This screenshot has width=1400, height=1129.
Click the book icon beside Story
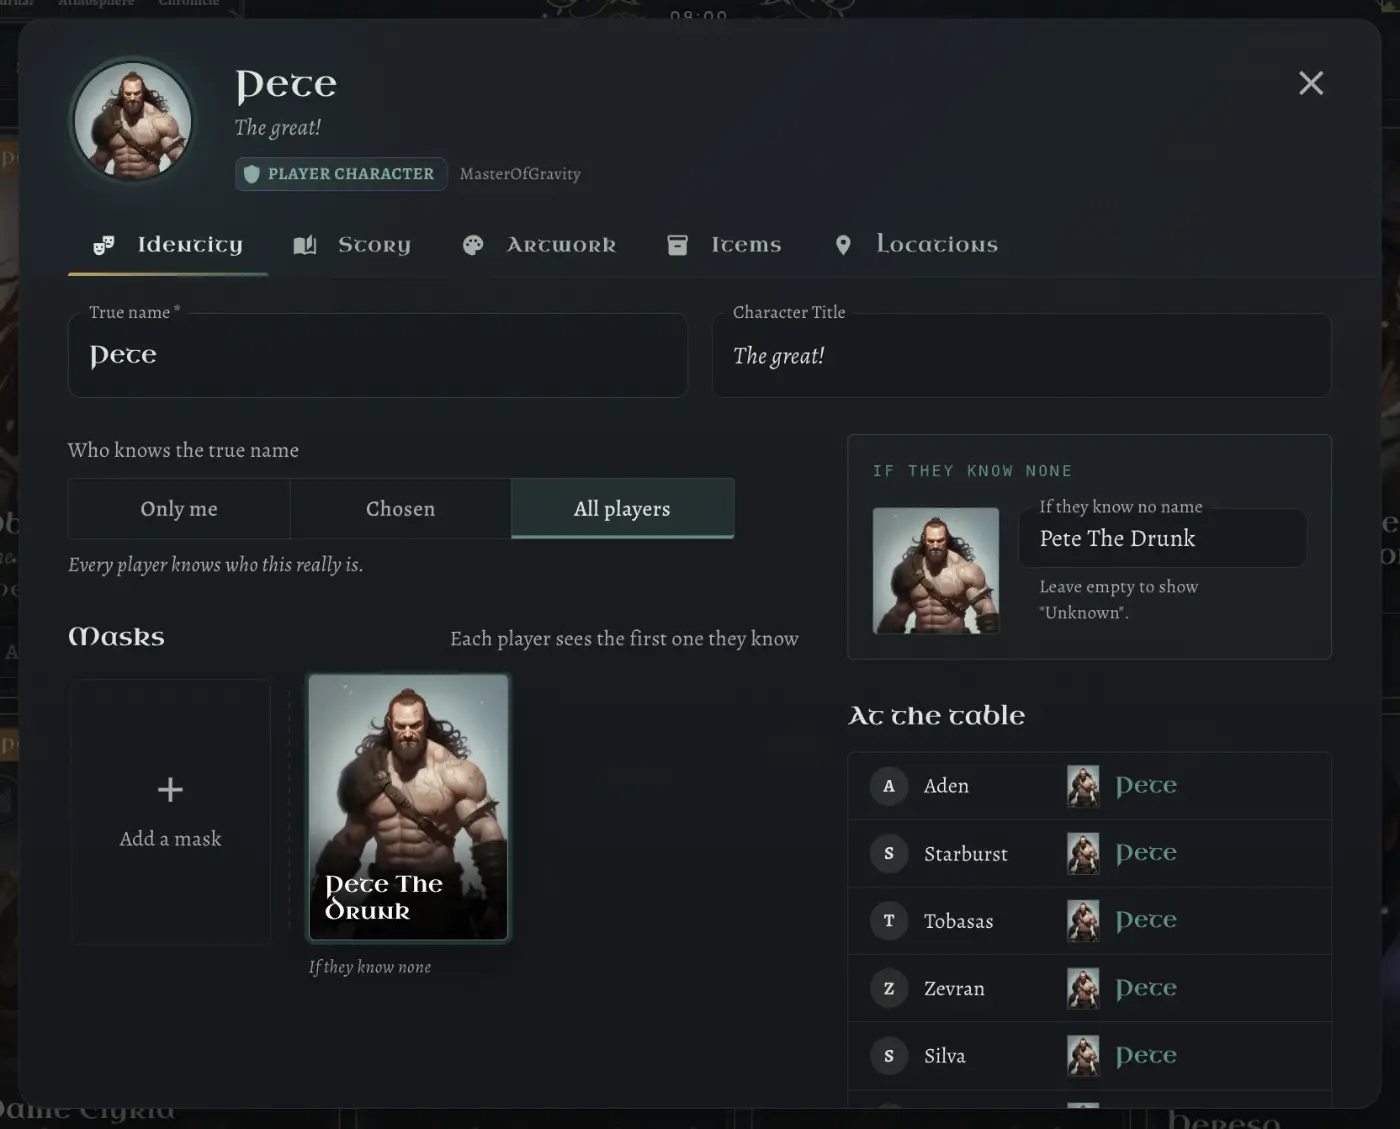[305, 245]
